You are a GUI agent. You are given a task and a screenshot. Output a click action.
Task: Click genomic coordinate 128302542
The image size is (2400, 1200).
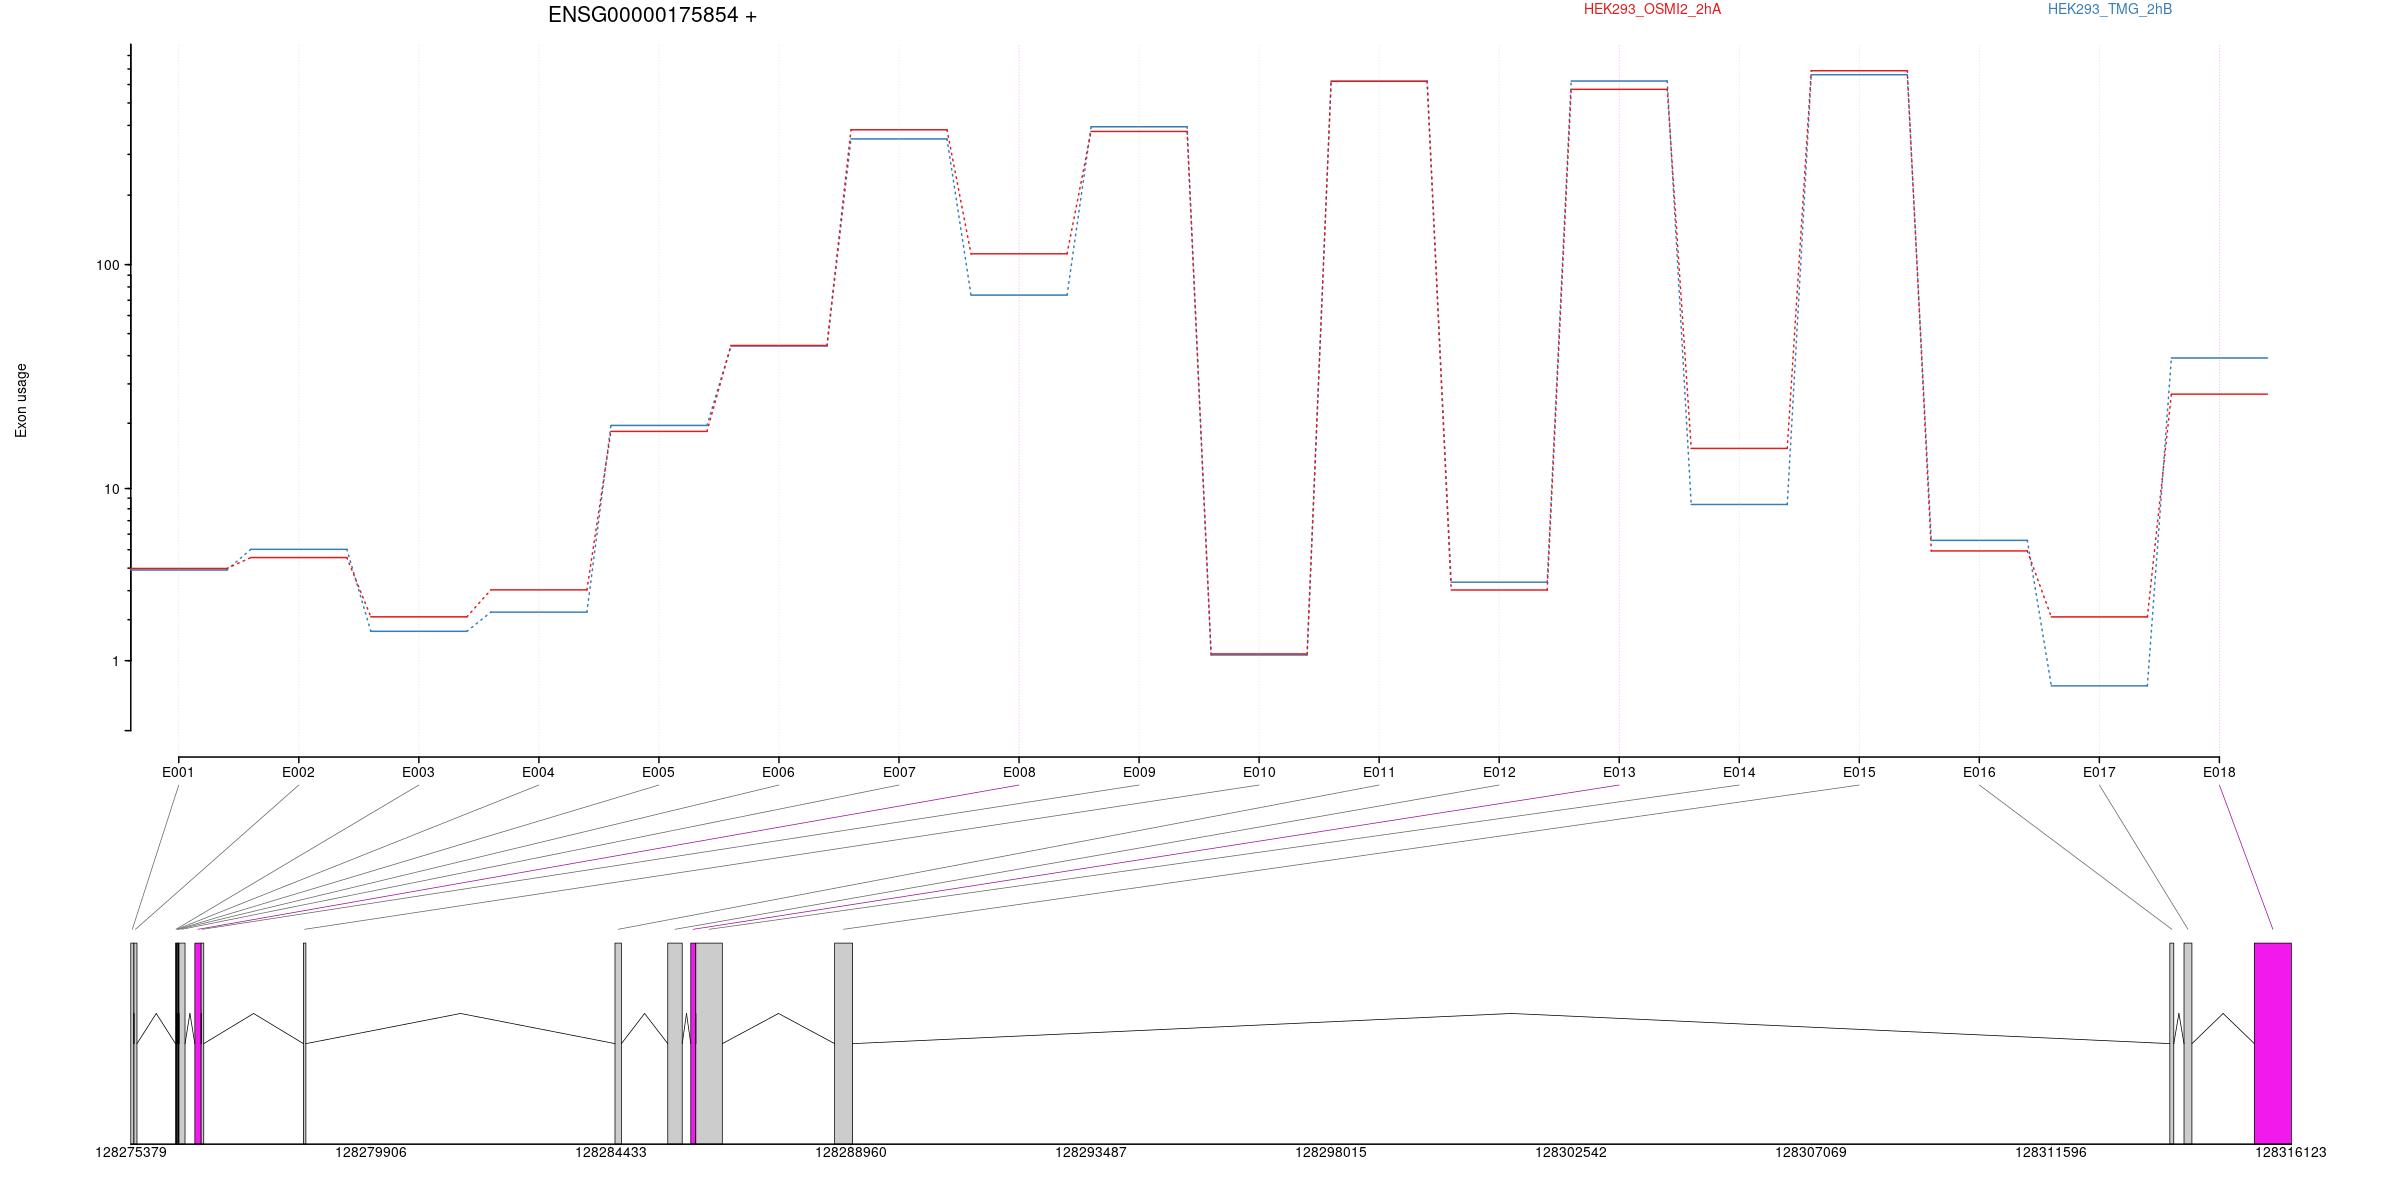(x=1571, y=1152)
